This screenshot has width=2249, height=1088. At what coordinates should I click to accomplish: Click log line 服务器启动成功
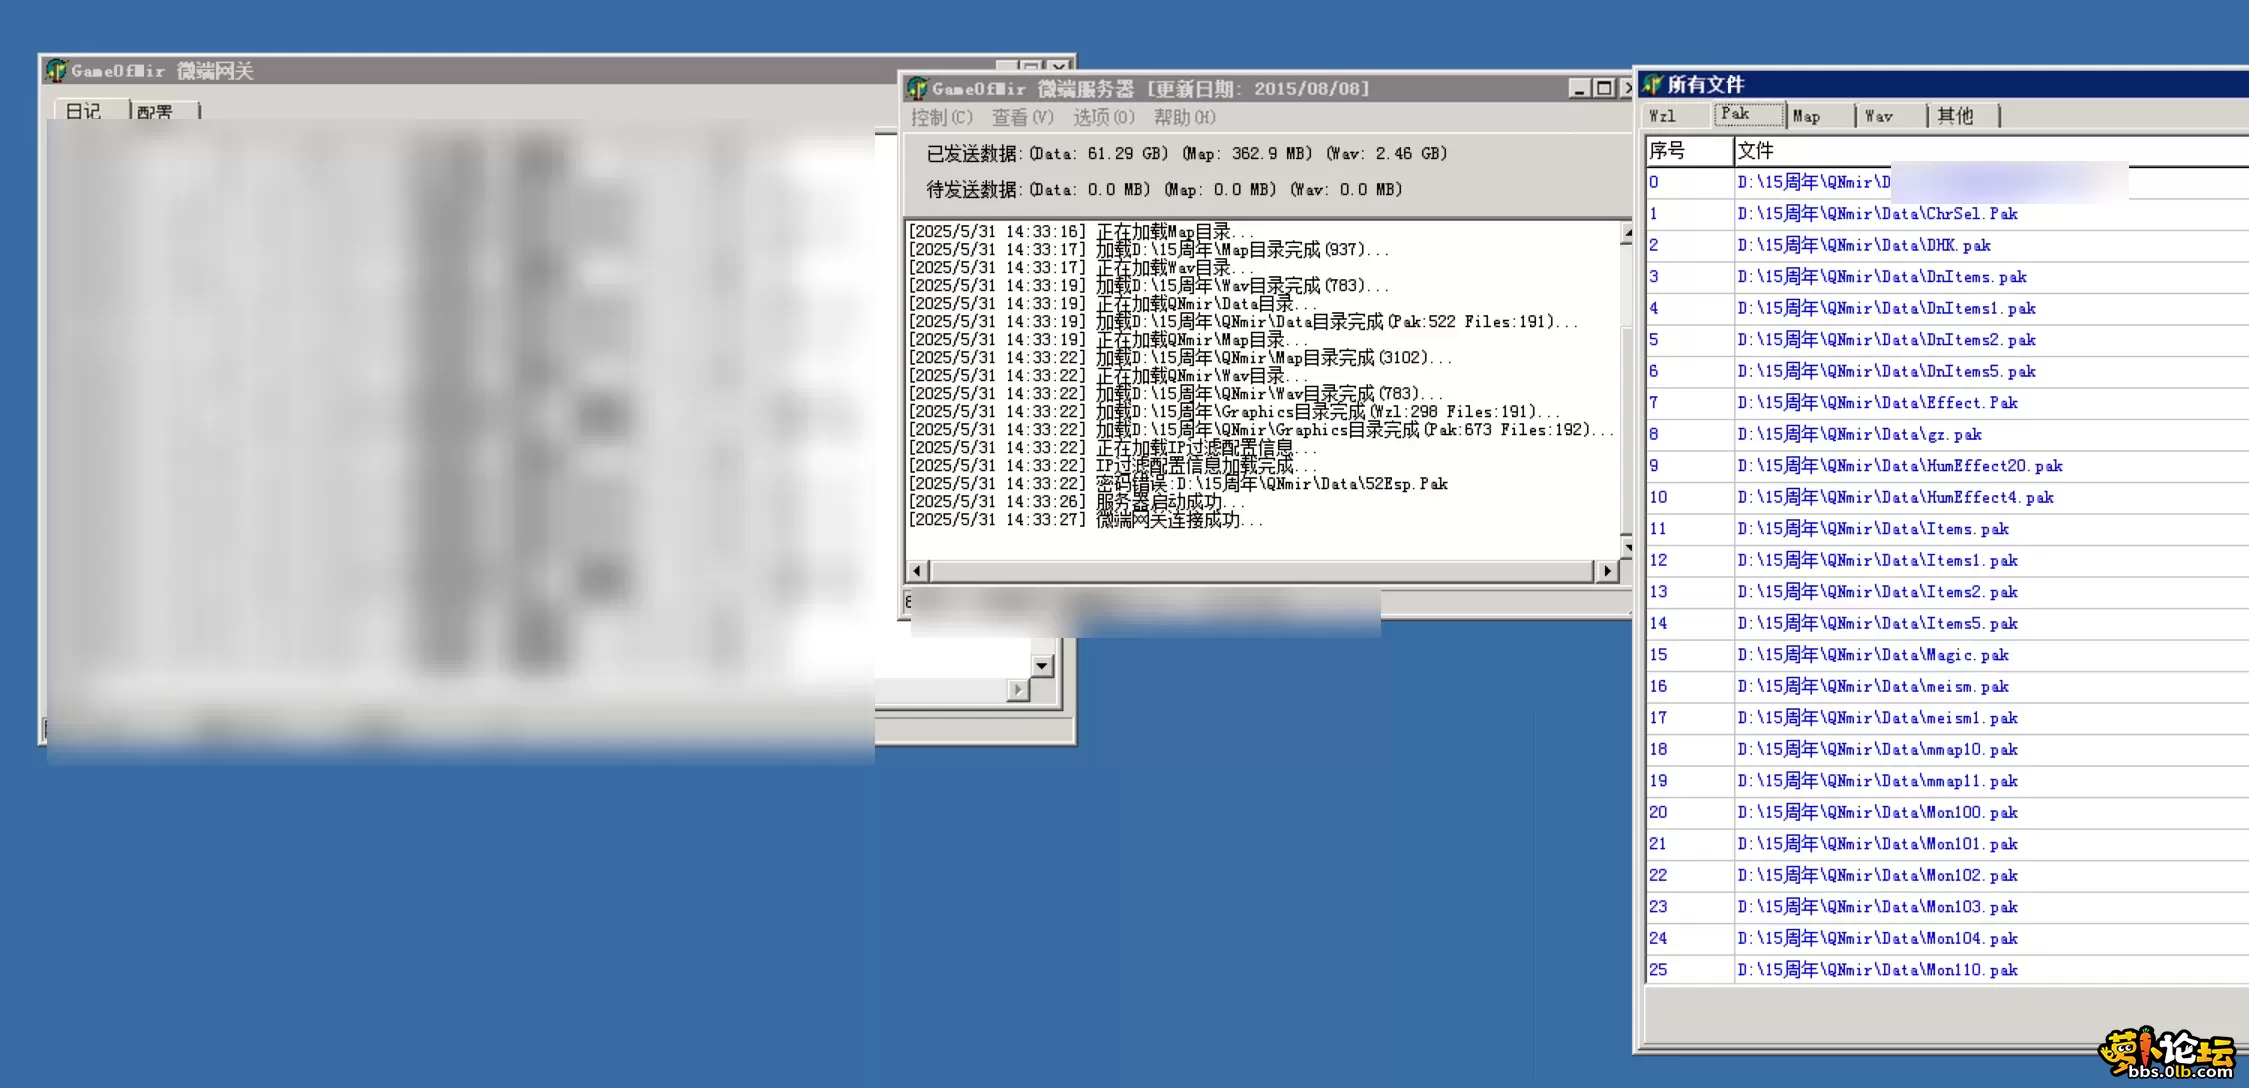(1077, 502)
